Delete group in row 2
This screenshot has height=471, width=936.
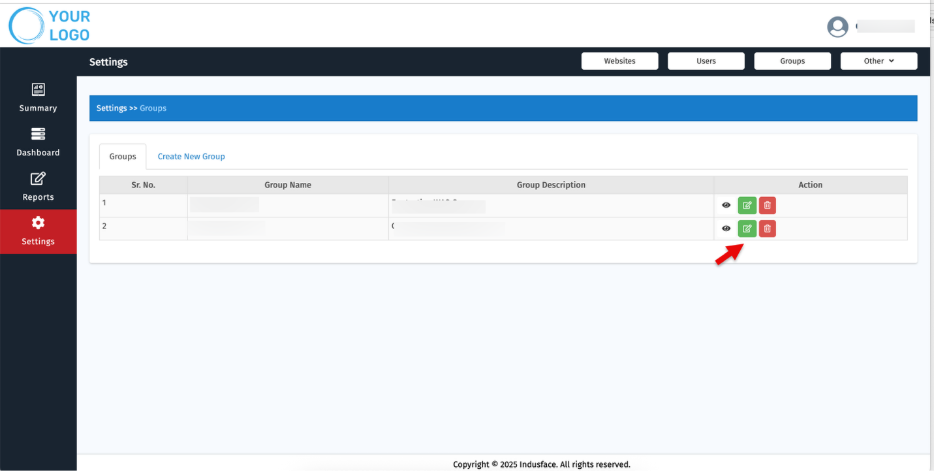(x=767, y=229)
